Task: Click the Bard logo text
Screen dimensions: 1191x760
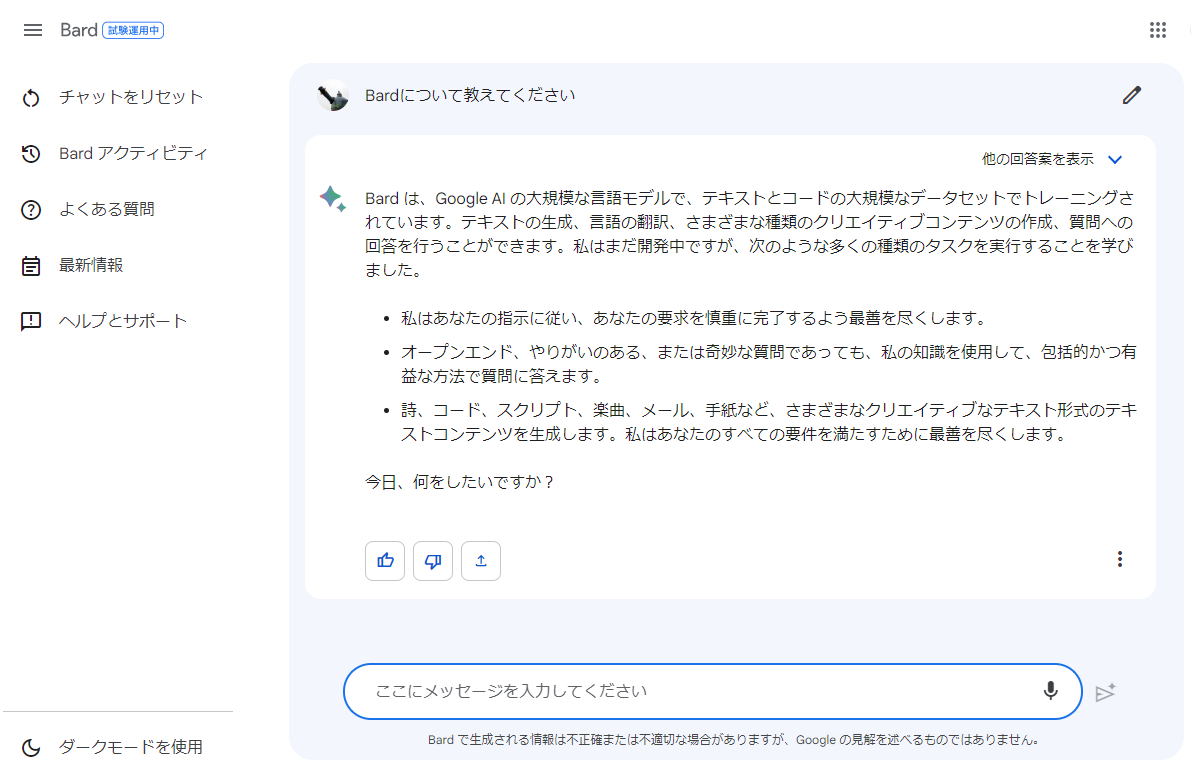Action: 79,30
